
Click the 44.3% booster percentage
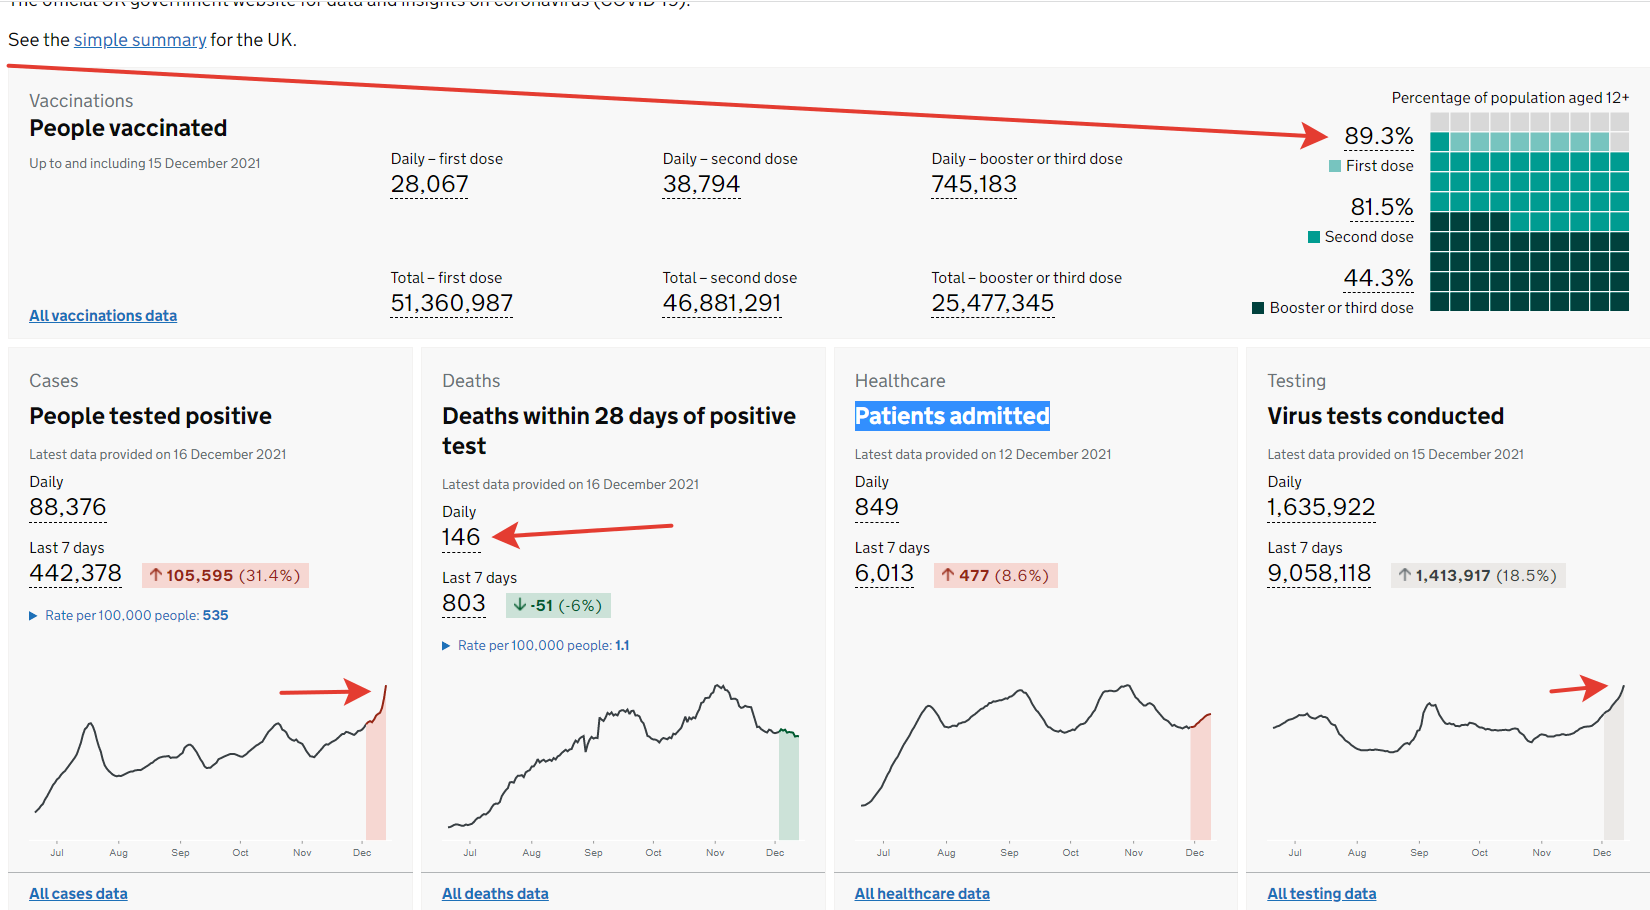[1379, 279]
